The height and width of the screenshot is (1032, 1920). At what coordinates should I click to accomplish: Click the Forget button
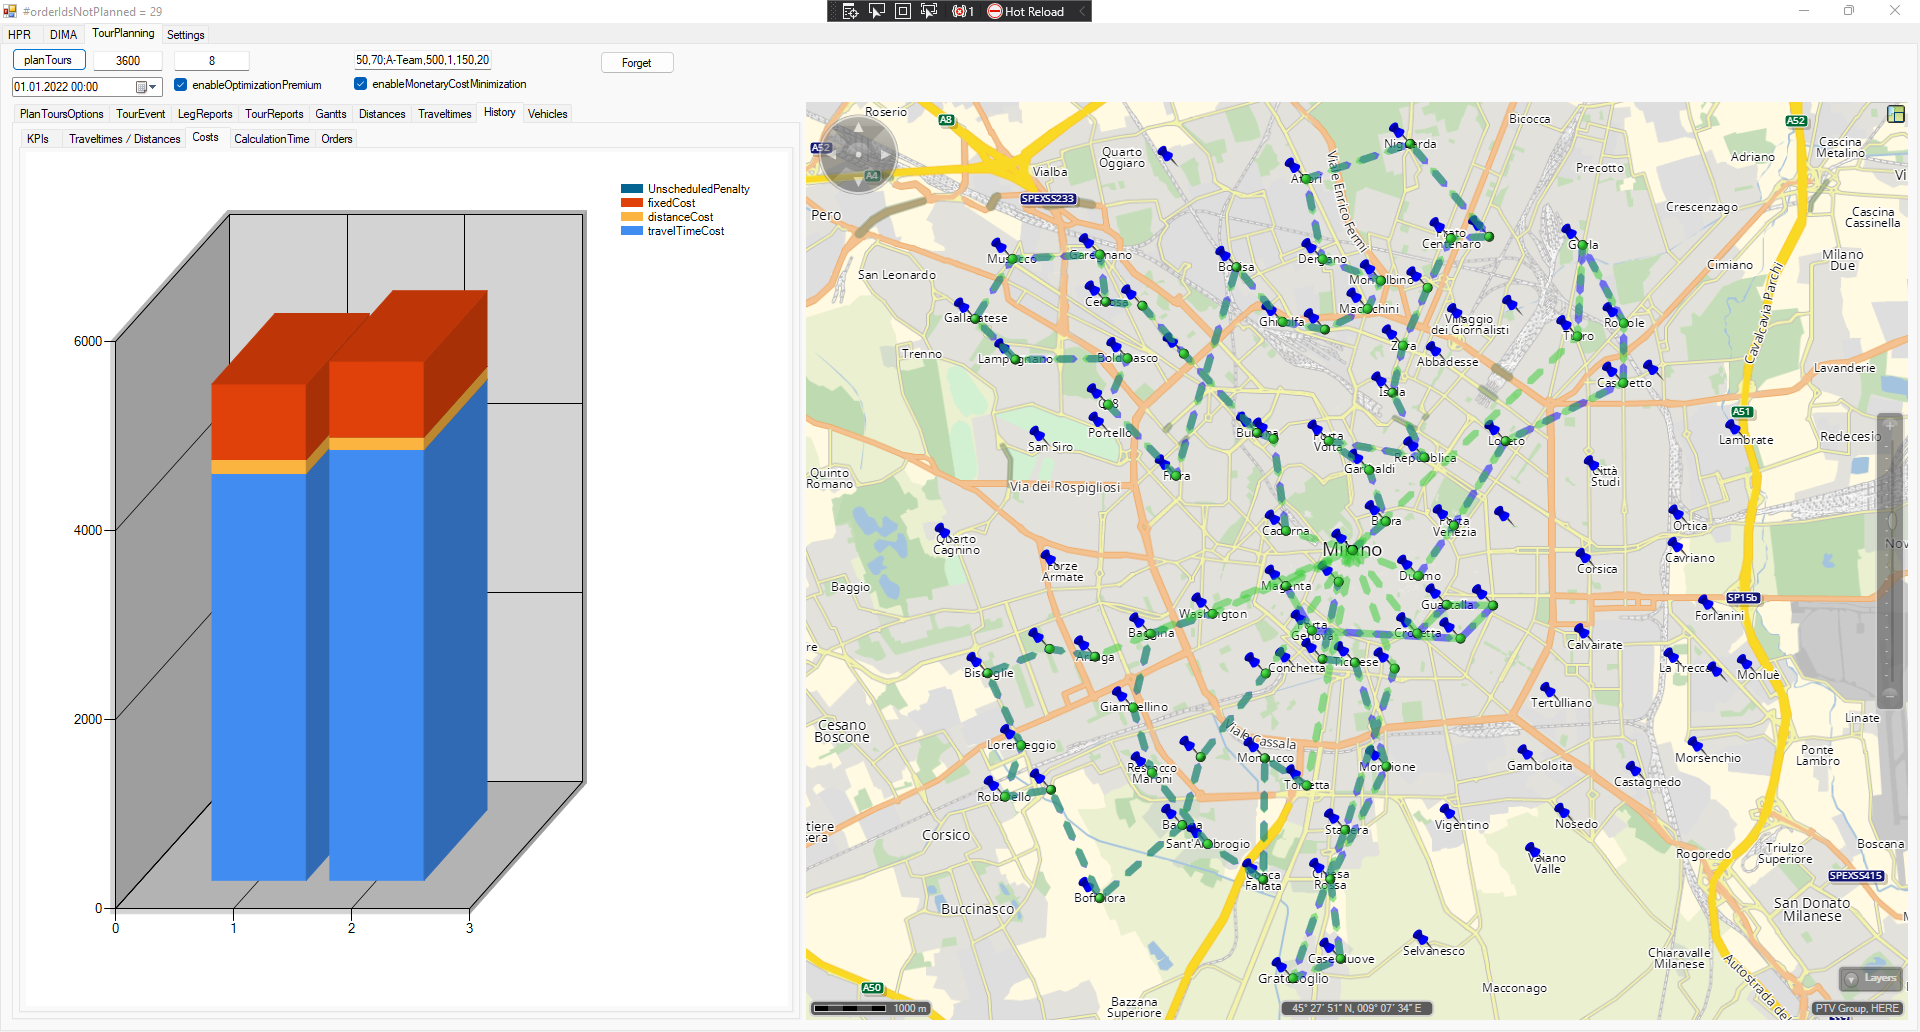tap(636, 63)
